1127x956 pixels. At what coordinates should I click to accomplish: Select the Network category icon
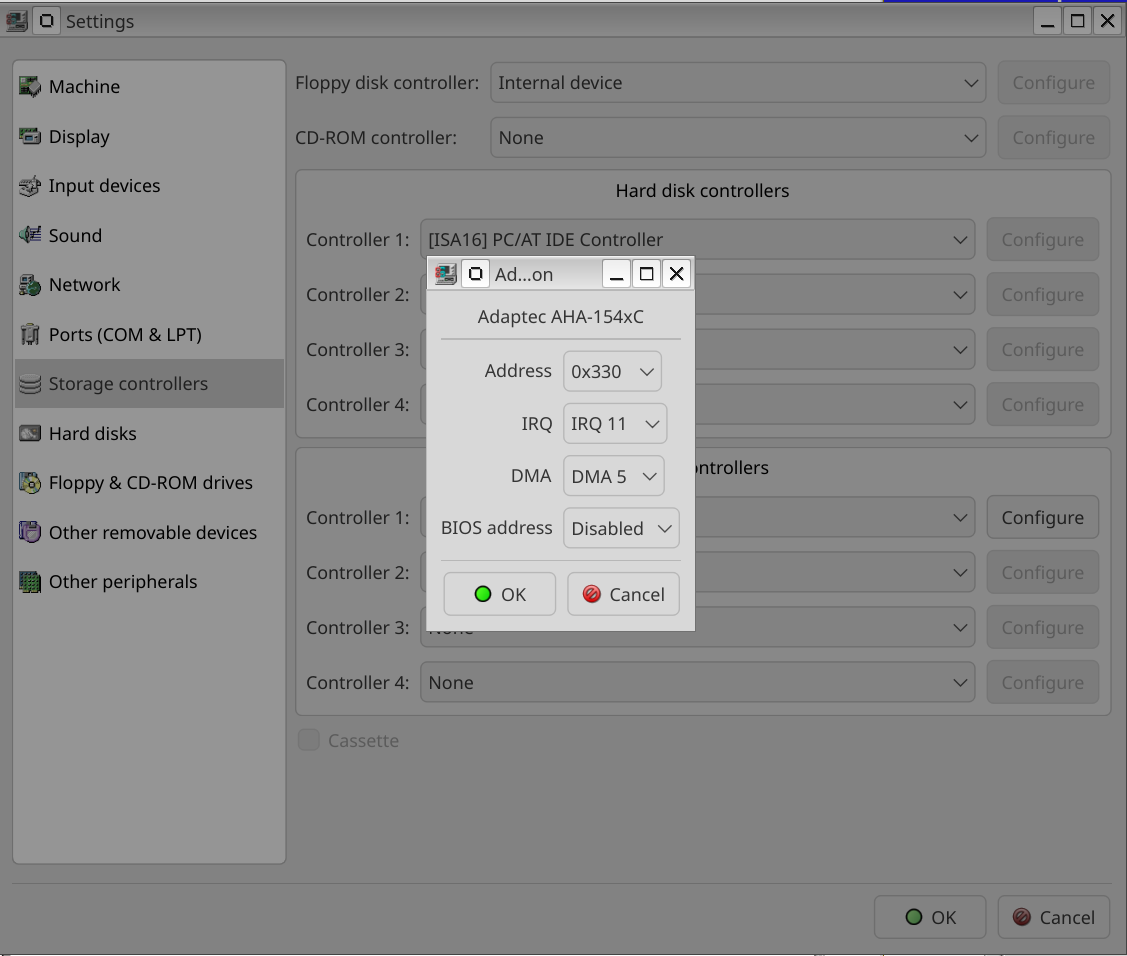[30, 285]
